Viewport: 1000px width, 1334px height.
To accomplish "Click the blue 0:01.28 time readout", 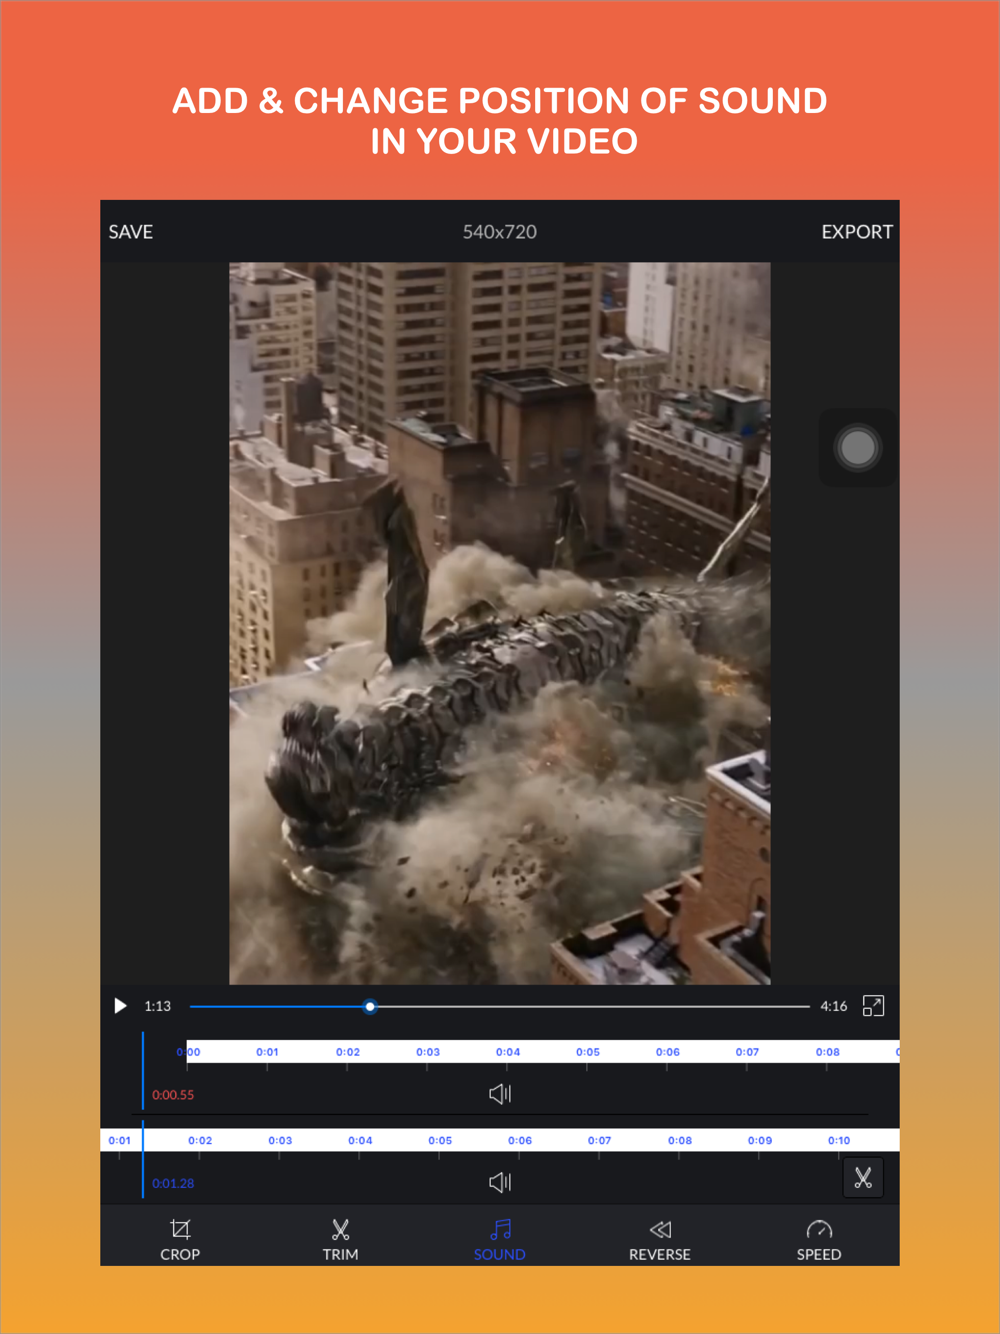I will tap(173, 1183).
